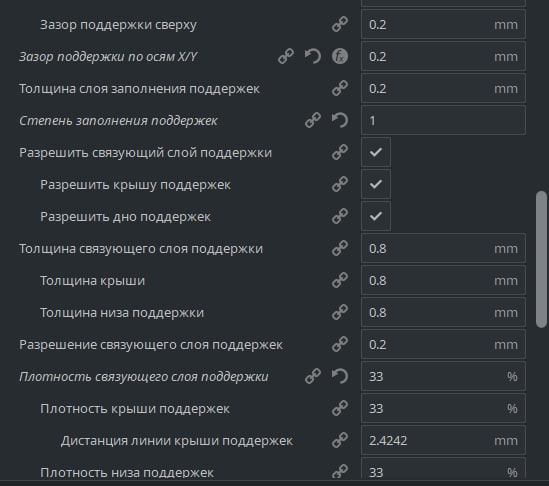Viewport: 549px width, 486px height.
Task: Click link icon for Плотность крыши поддержек
Action: tap(340, 408)
